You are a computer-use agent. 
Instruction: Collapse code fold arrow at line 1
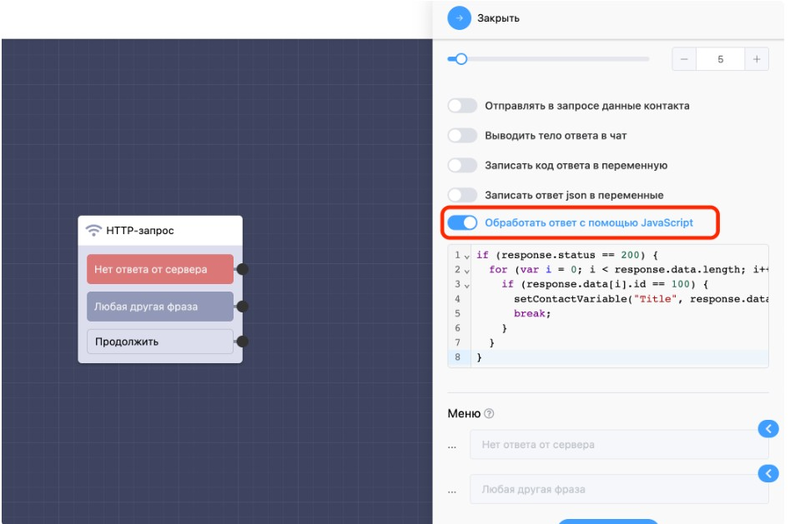(467, 256)
